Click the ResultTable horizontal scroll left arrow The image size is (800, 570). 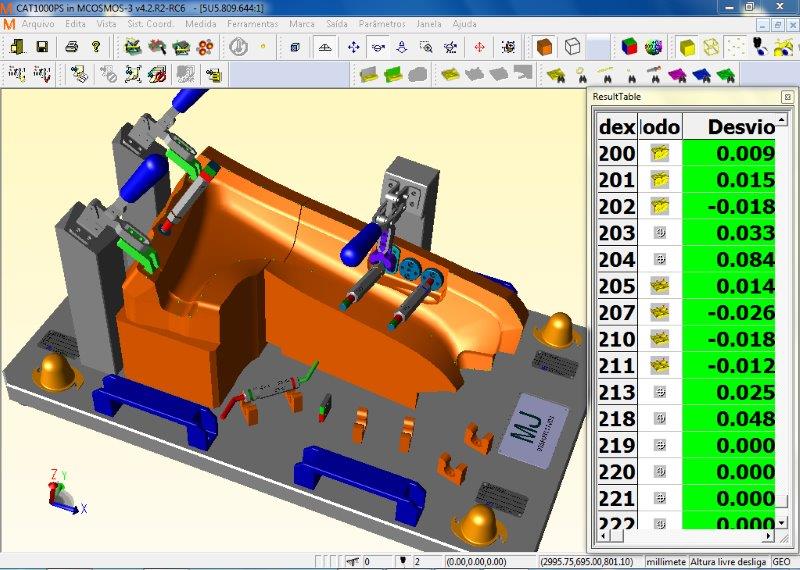(x=604, y=536)
